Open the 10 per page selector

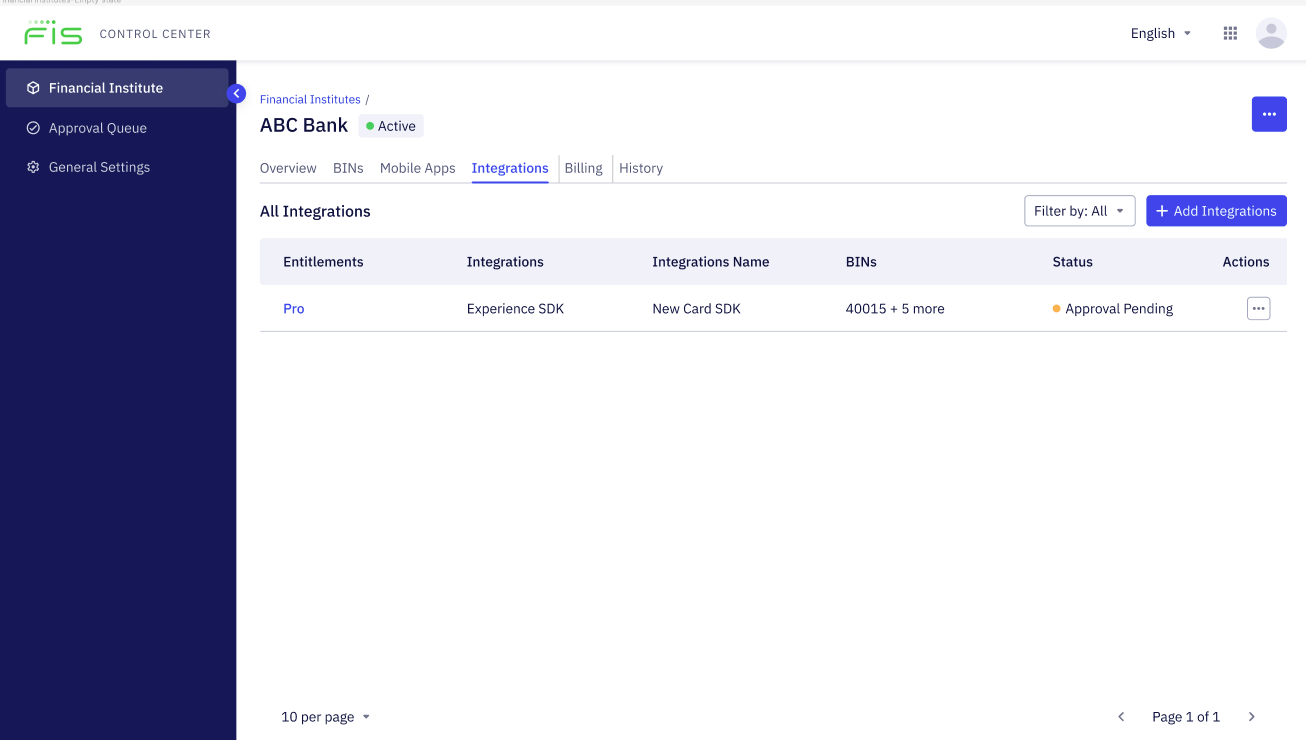pyautogui.click(x=325, y=716)
